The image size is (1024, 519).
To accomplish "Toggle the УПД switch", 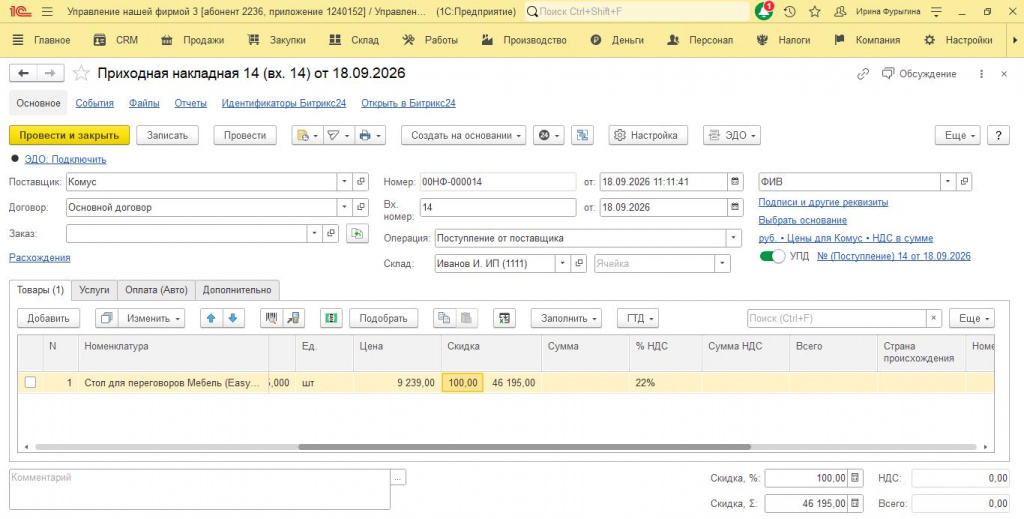I will (772, 256).
